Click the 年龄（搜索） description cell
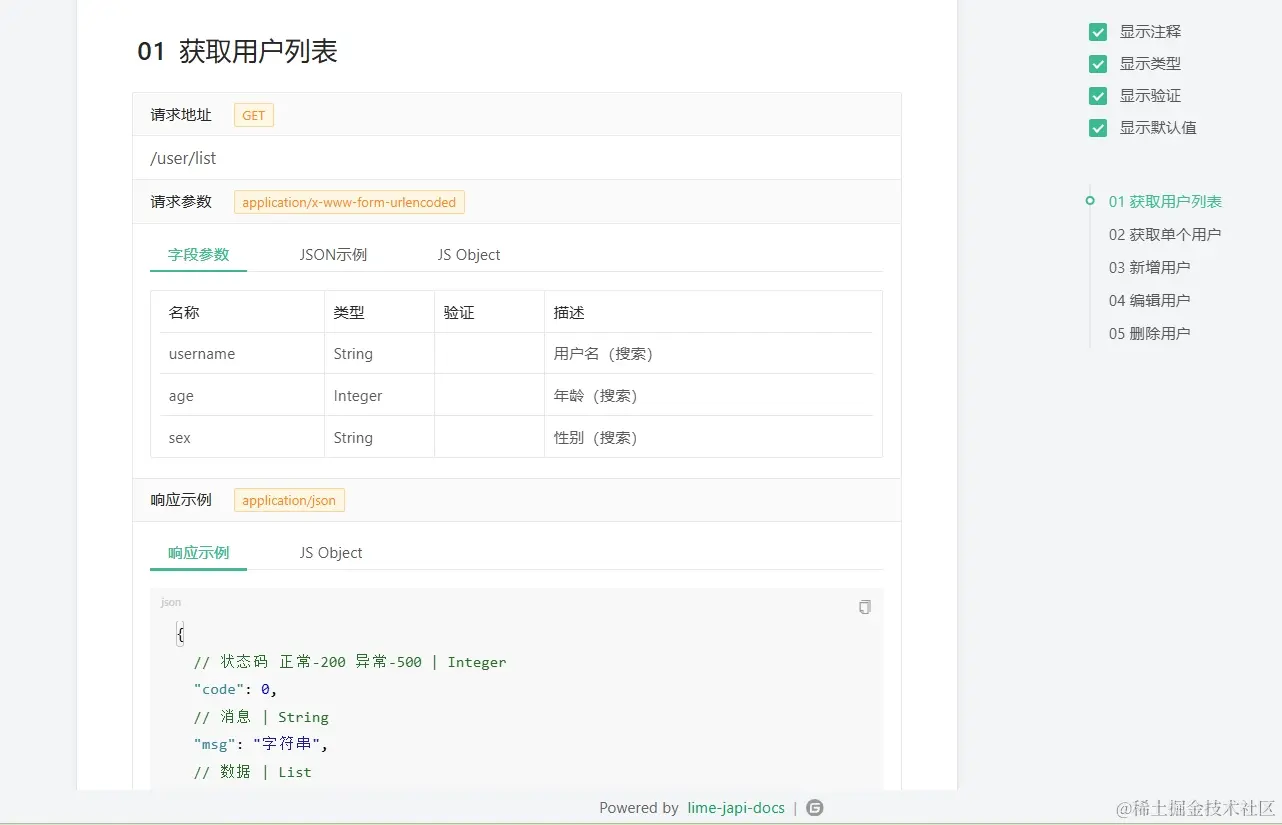Image resolution: width=1282 pixels, height=825 pixels. [708, 396]
